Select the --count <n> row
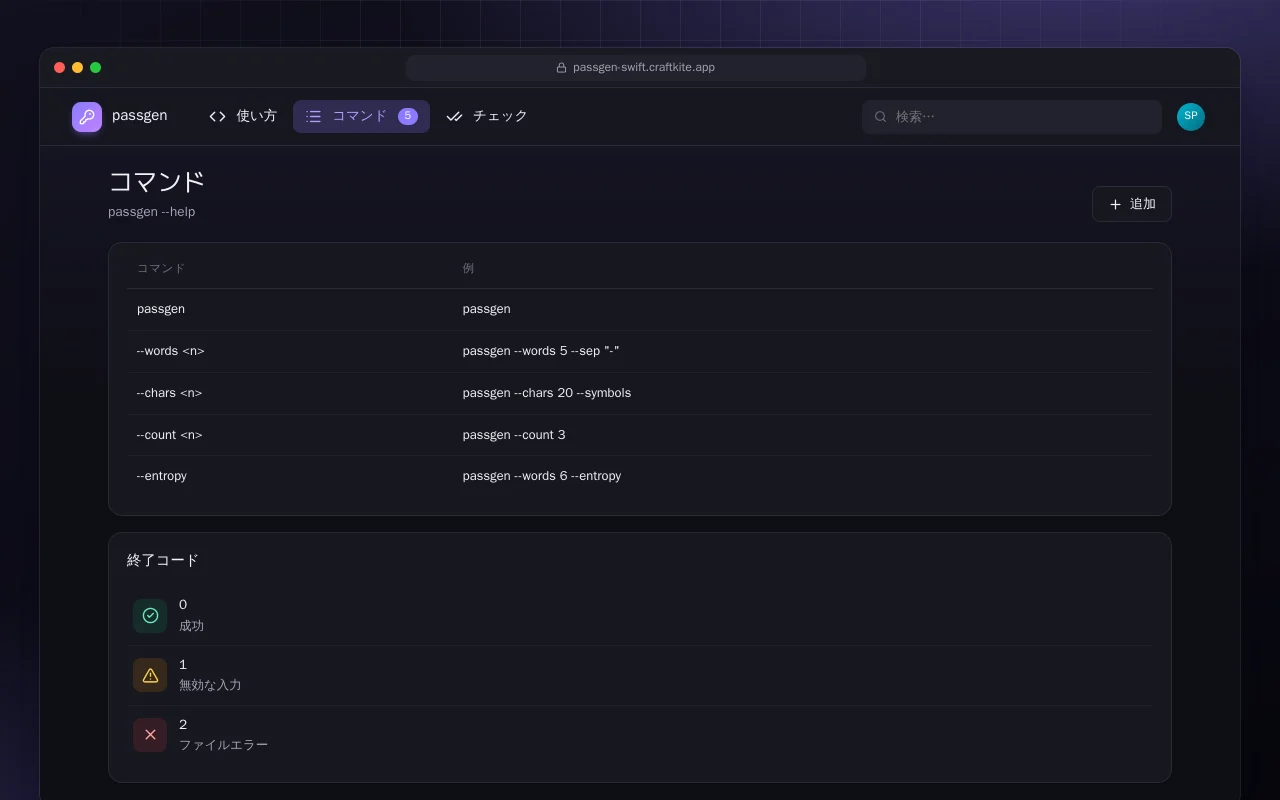Image resolution: width=1280 pixels, height=800 pixels. click(x=640, y=435)
